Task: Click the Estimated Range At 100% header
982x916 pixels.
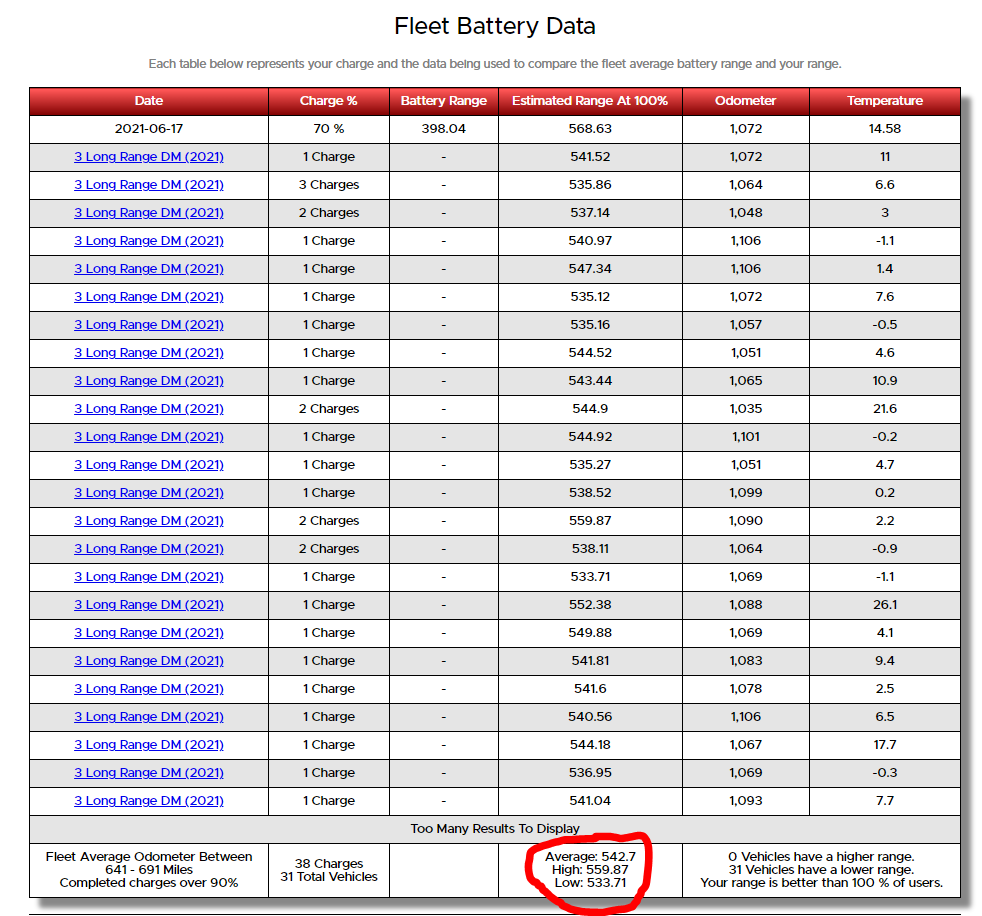Action: pos(590,101)
